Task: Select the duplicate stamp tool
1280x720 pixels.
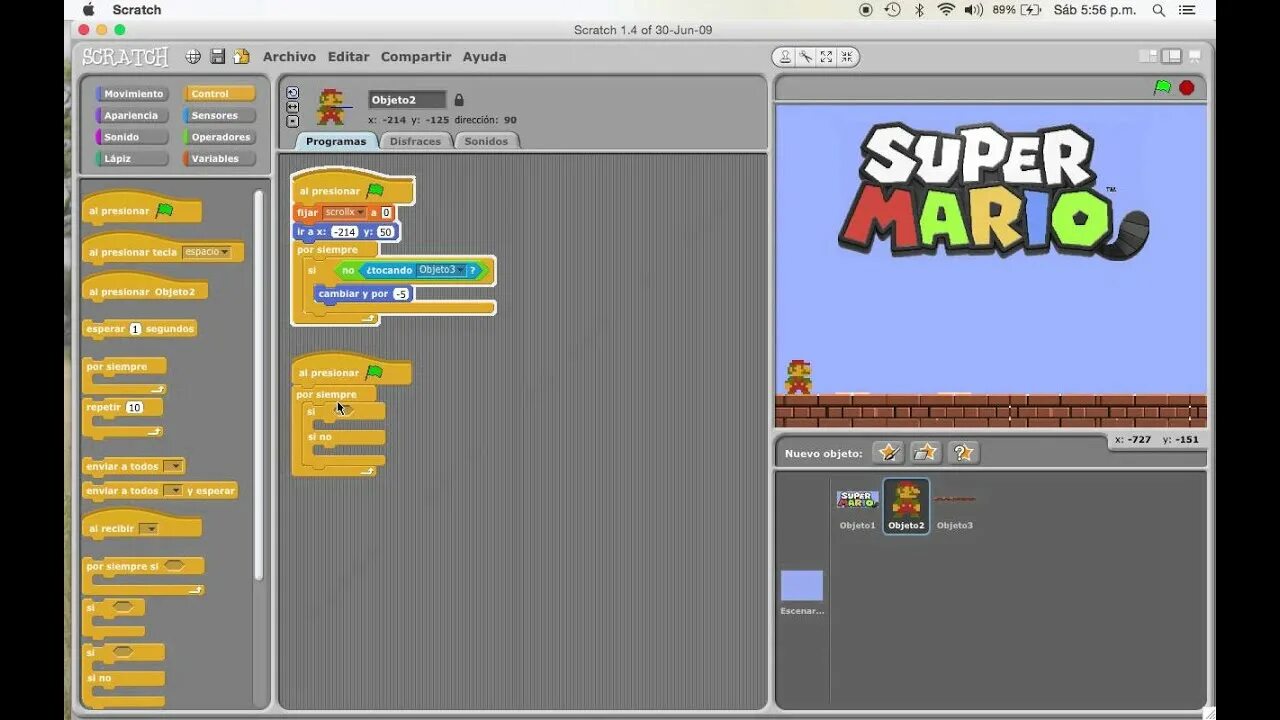Action: click(786, 57)
